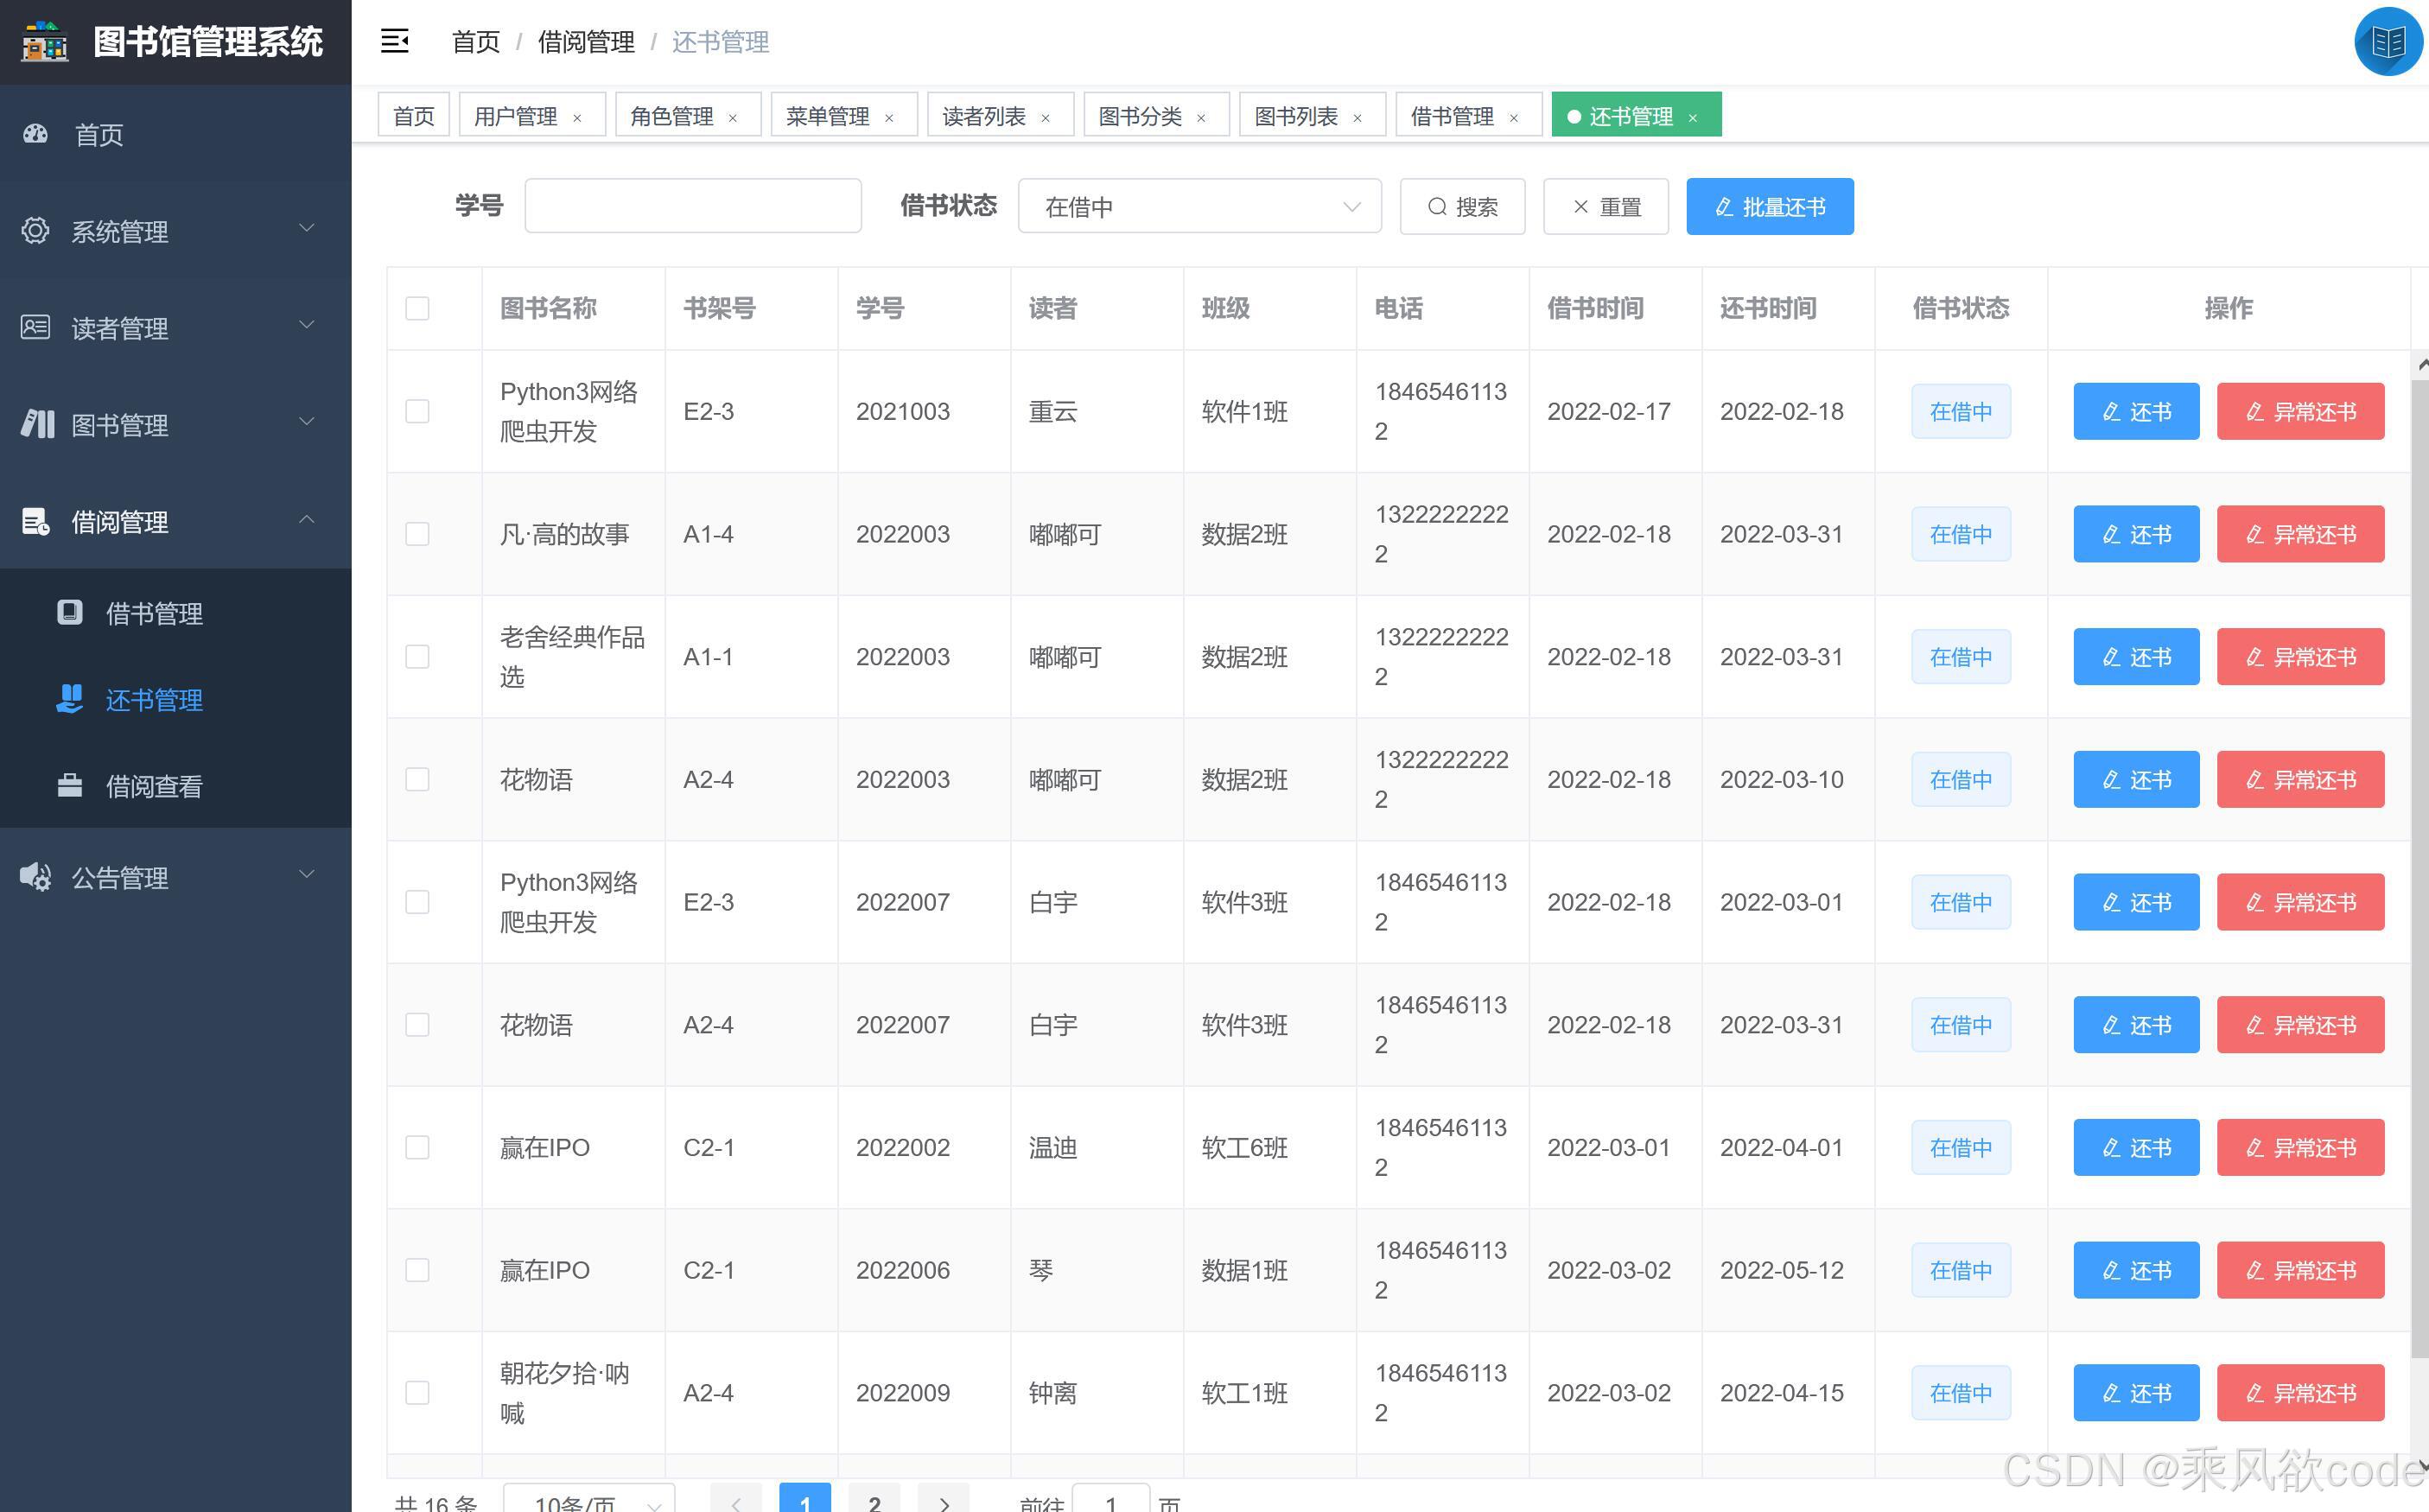Image resolution: width=2429 pixels, height=1512 pixels.
Task: Open the 借书状态 dropdown
Action: 1199,206
